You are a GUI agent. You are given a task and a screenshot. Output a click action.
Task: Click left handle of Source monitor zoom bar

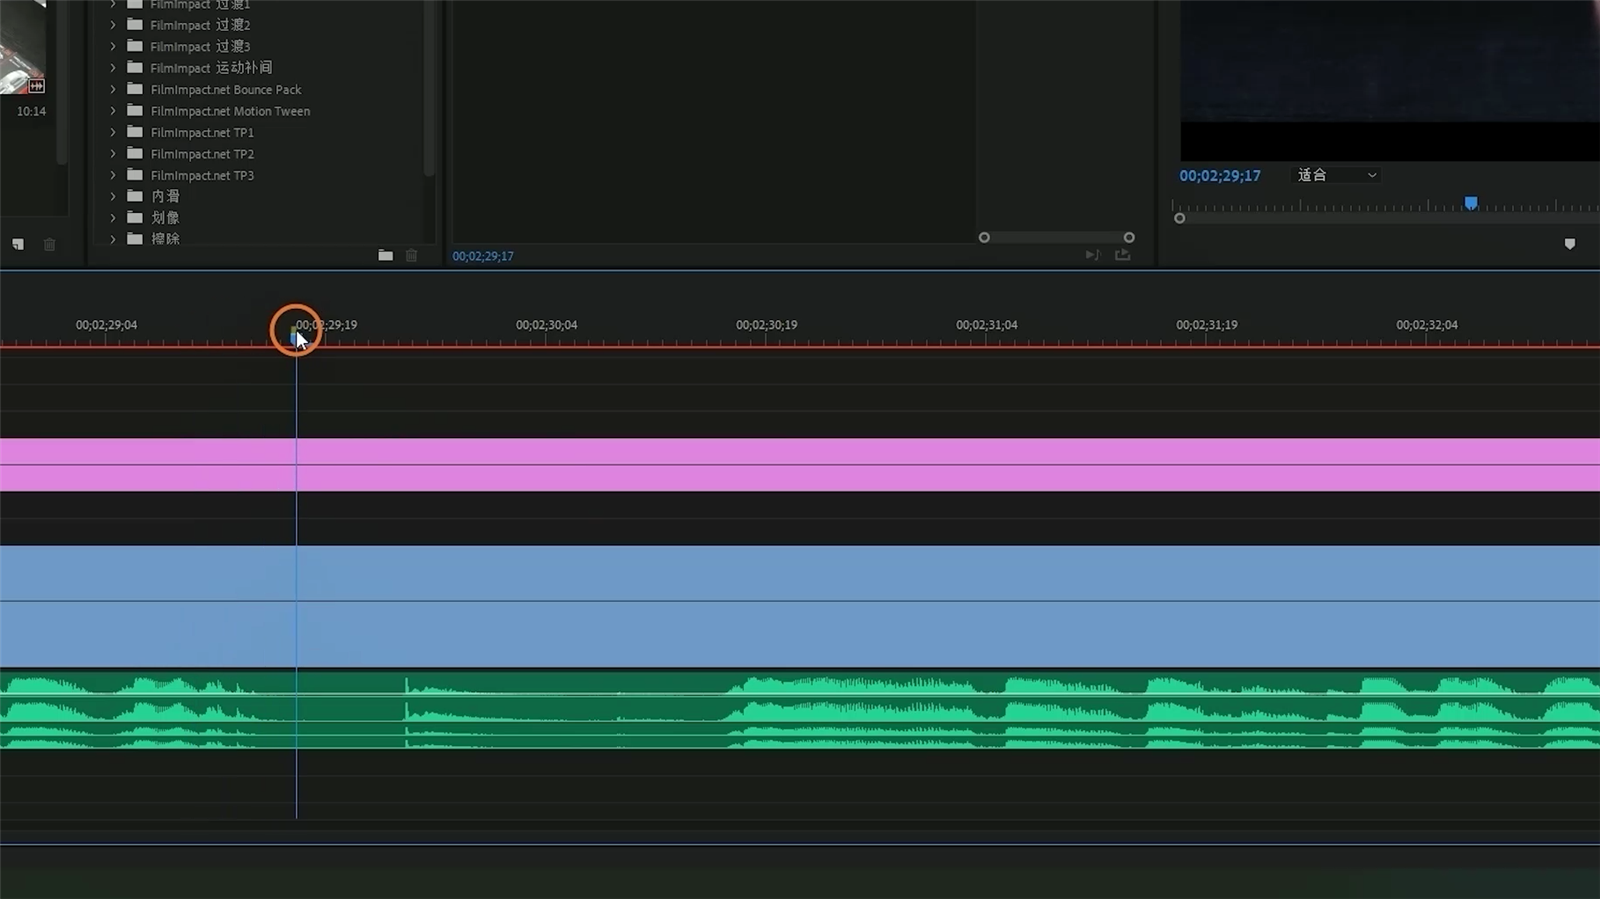point(984,237)
